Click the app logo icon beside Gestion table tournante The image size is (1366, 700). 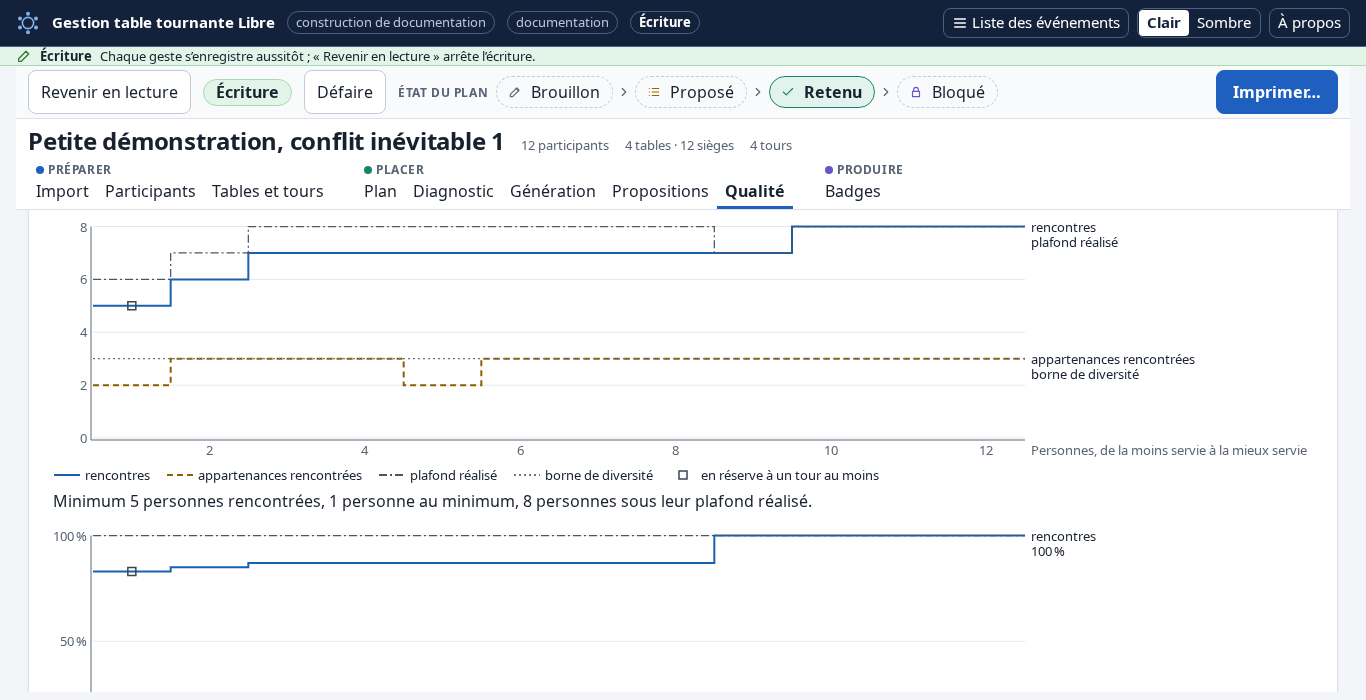28,23
